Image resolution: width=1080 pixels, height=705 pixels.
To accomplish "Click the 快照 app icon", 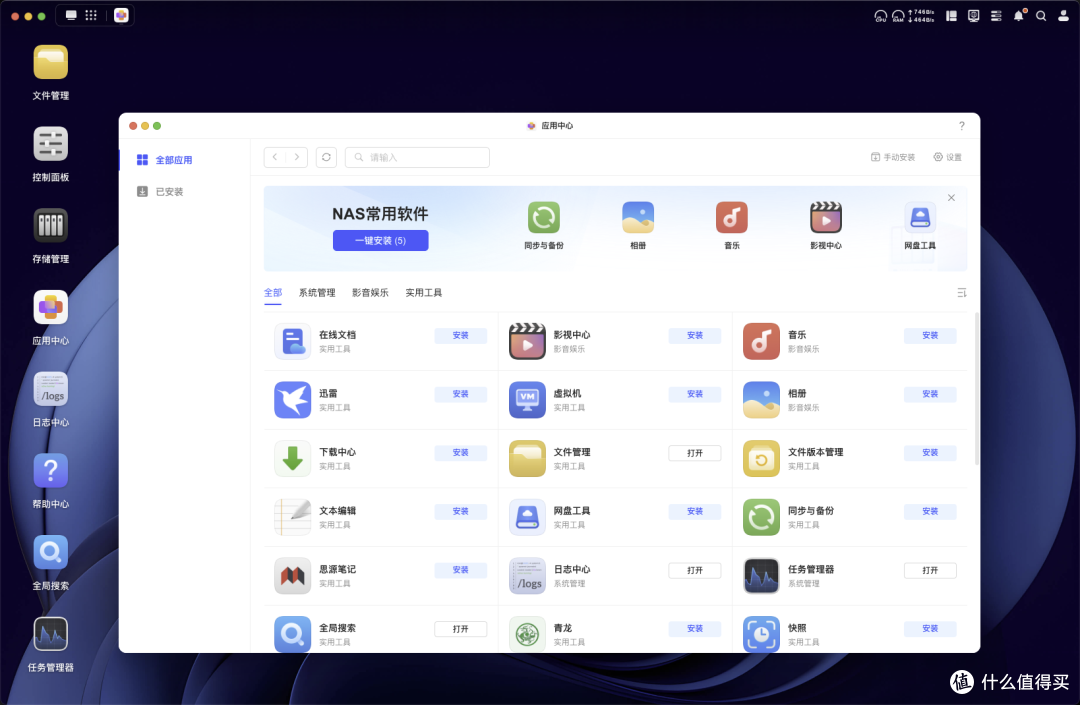I will [x=761, y=634].
